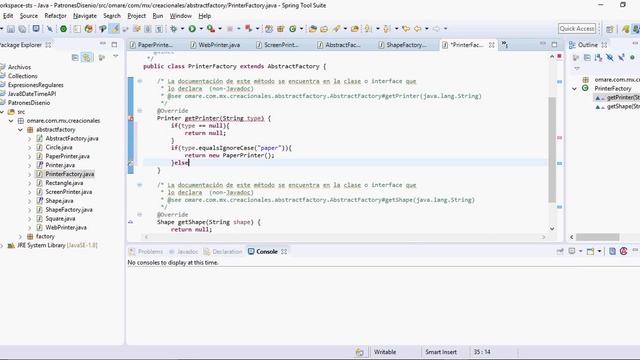
Task: Collapse the omare.com.mx.creacionales node
Action: pyautogui.click(x=11, y=120)
